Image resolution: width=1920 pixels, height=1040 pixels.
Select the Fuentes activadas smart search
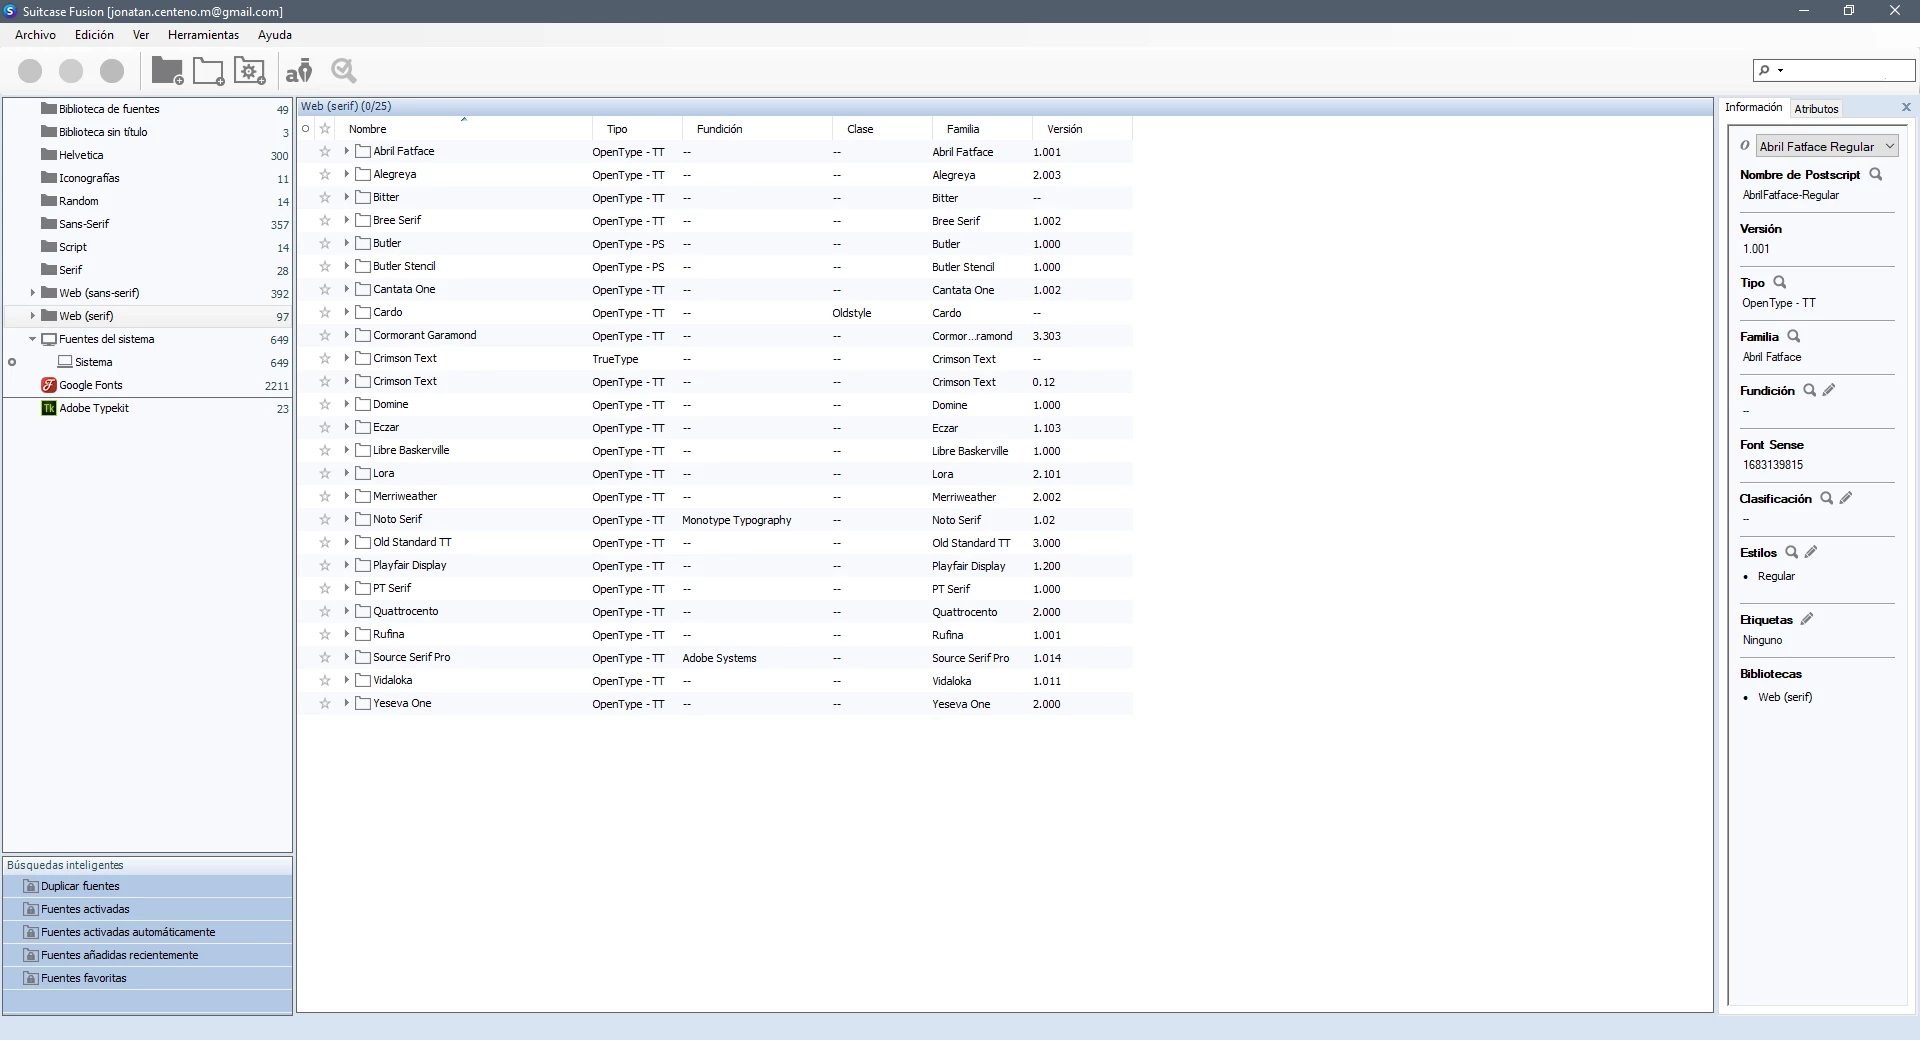[x=147, y=909]
